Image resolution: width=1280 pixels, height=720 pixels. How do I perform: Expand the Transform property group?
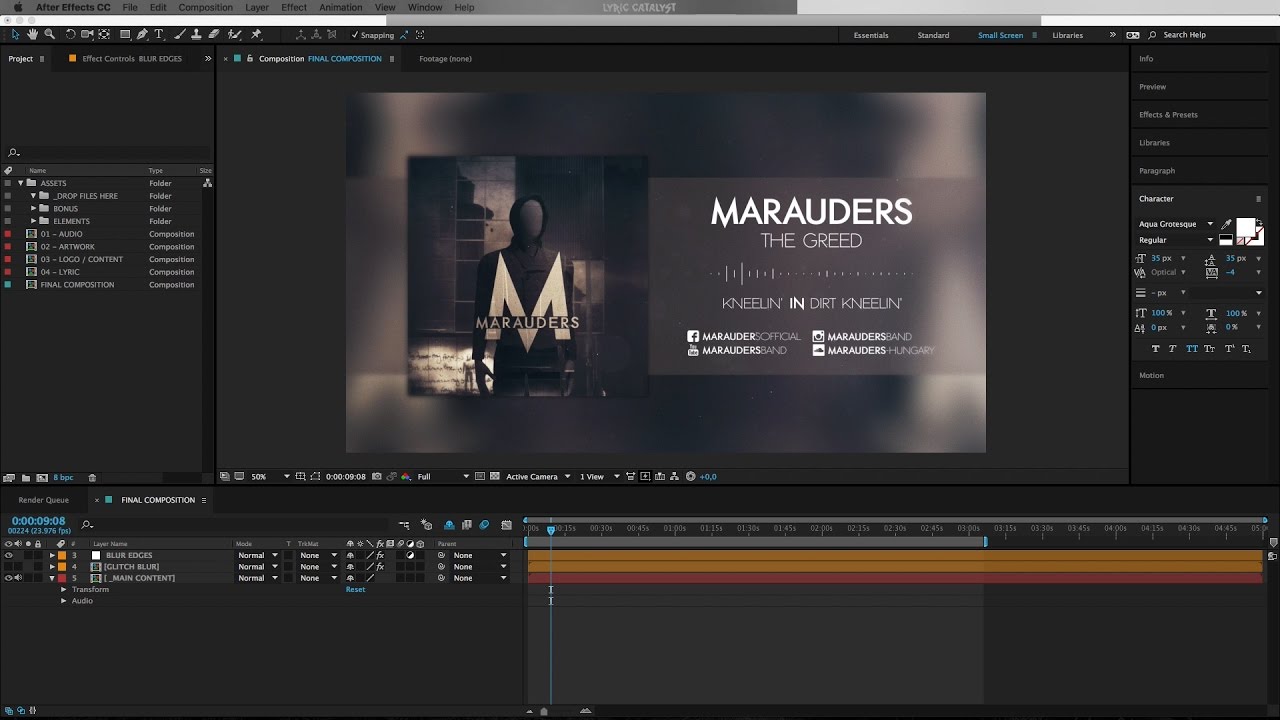pyautogui.click(x=64, y=589)
